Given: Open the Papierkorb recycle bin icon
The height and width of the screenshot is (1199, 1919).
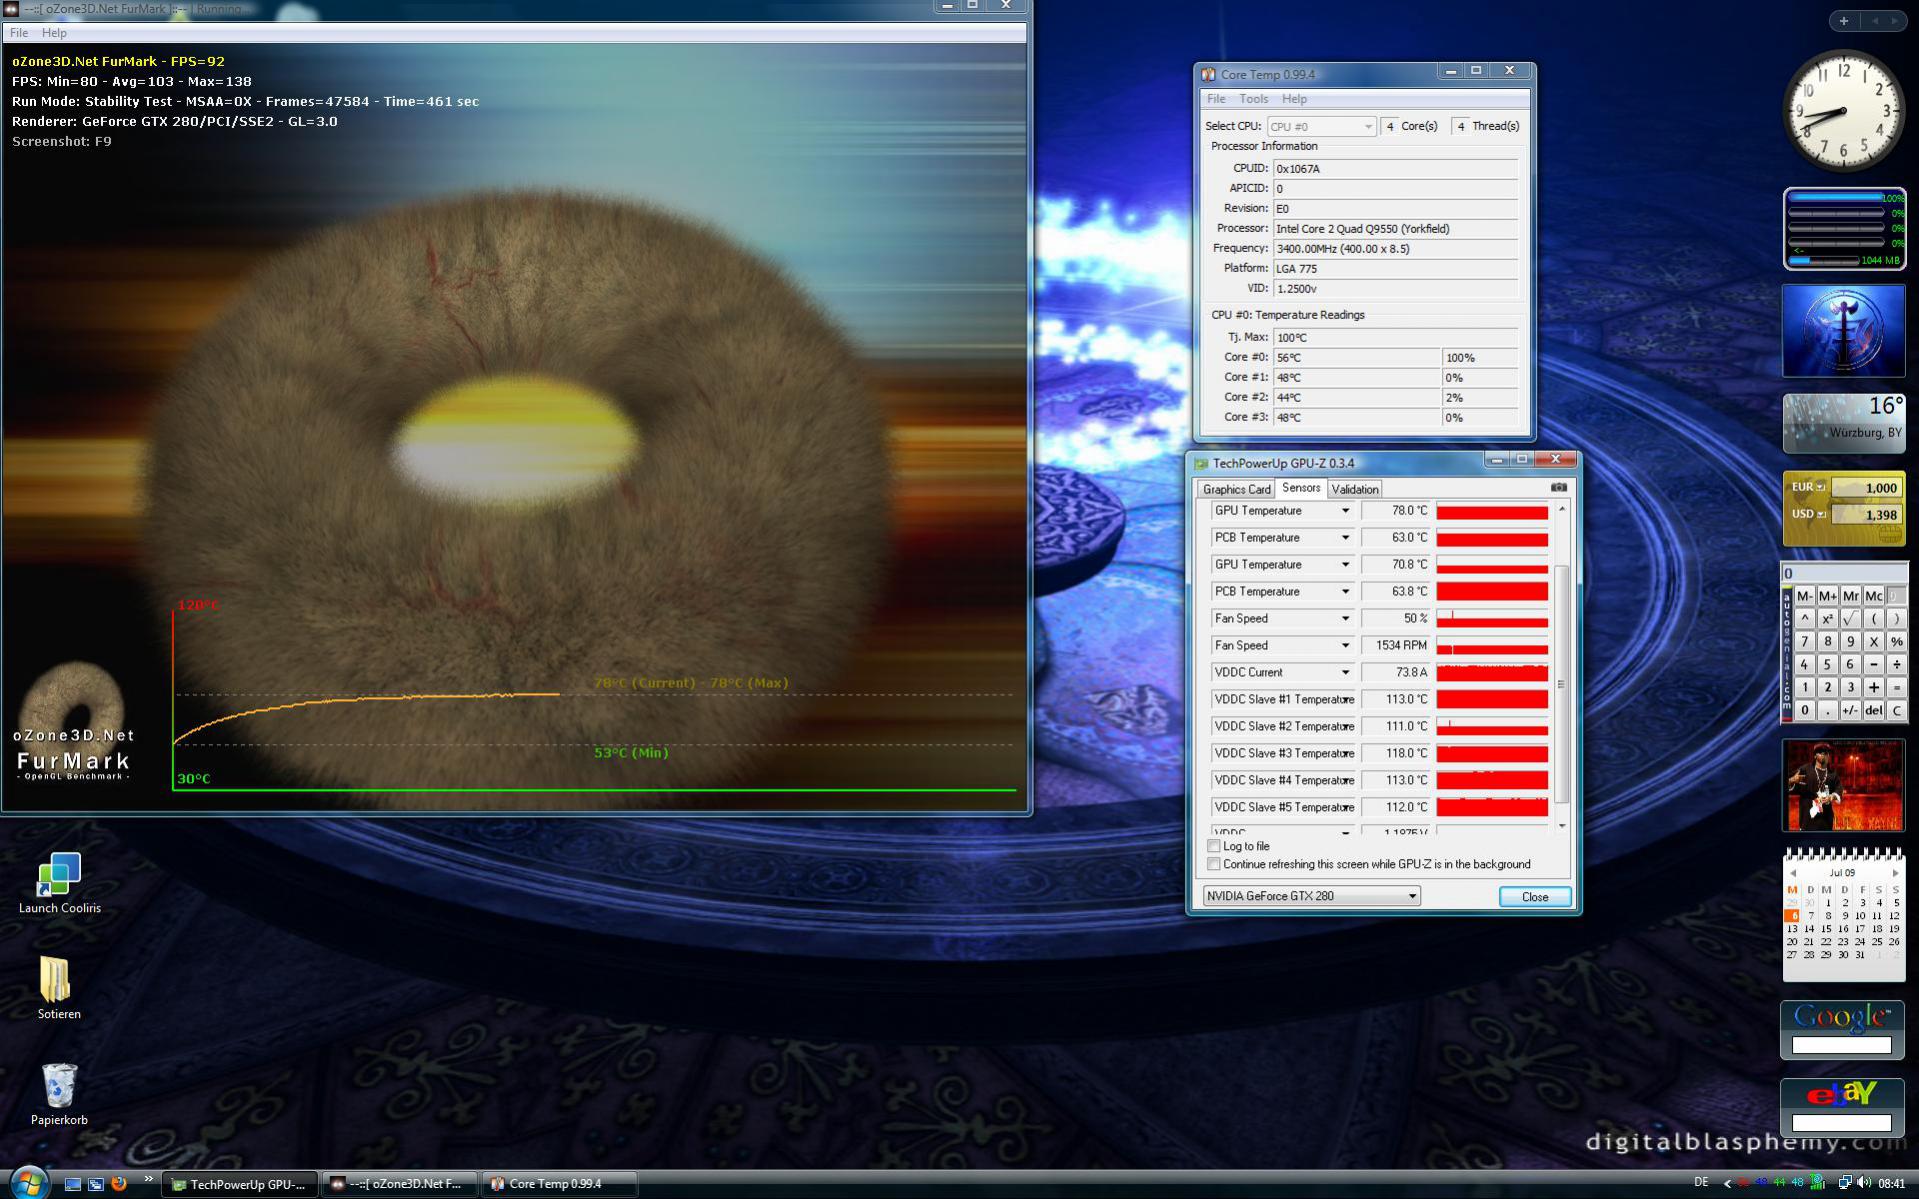Looking at the screenshot, I should pyautogui.click(x=59, y=1094).
